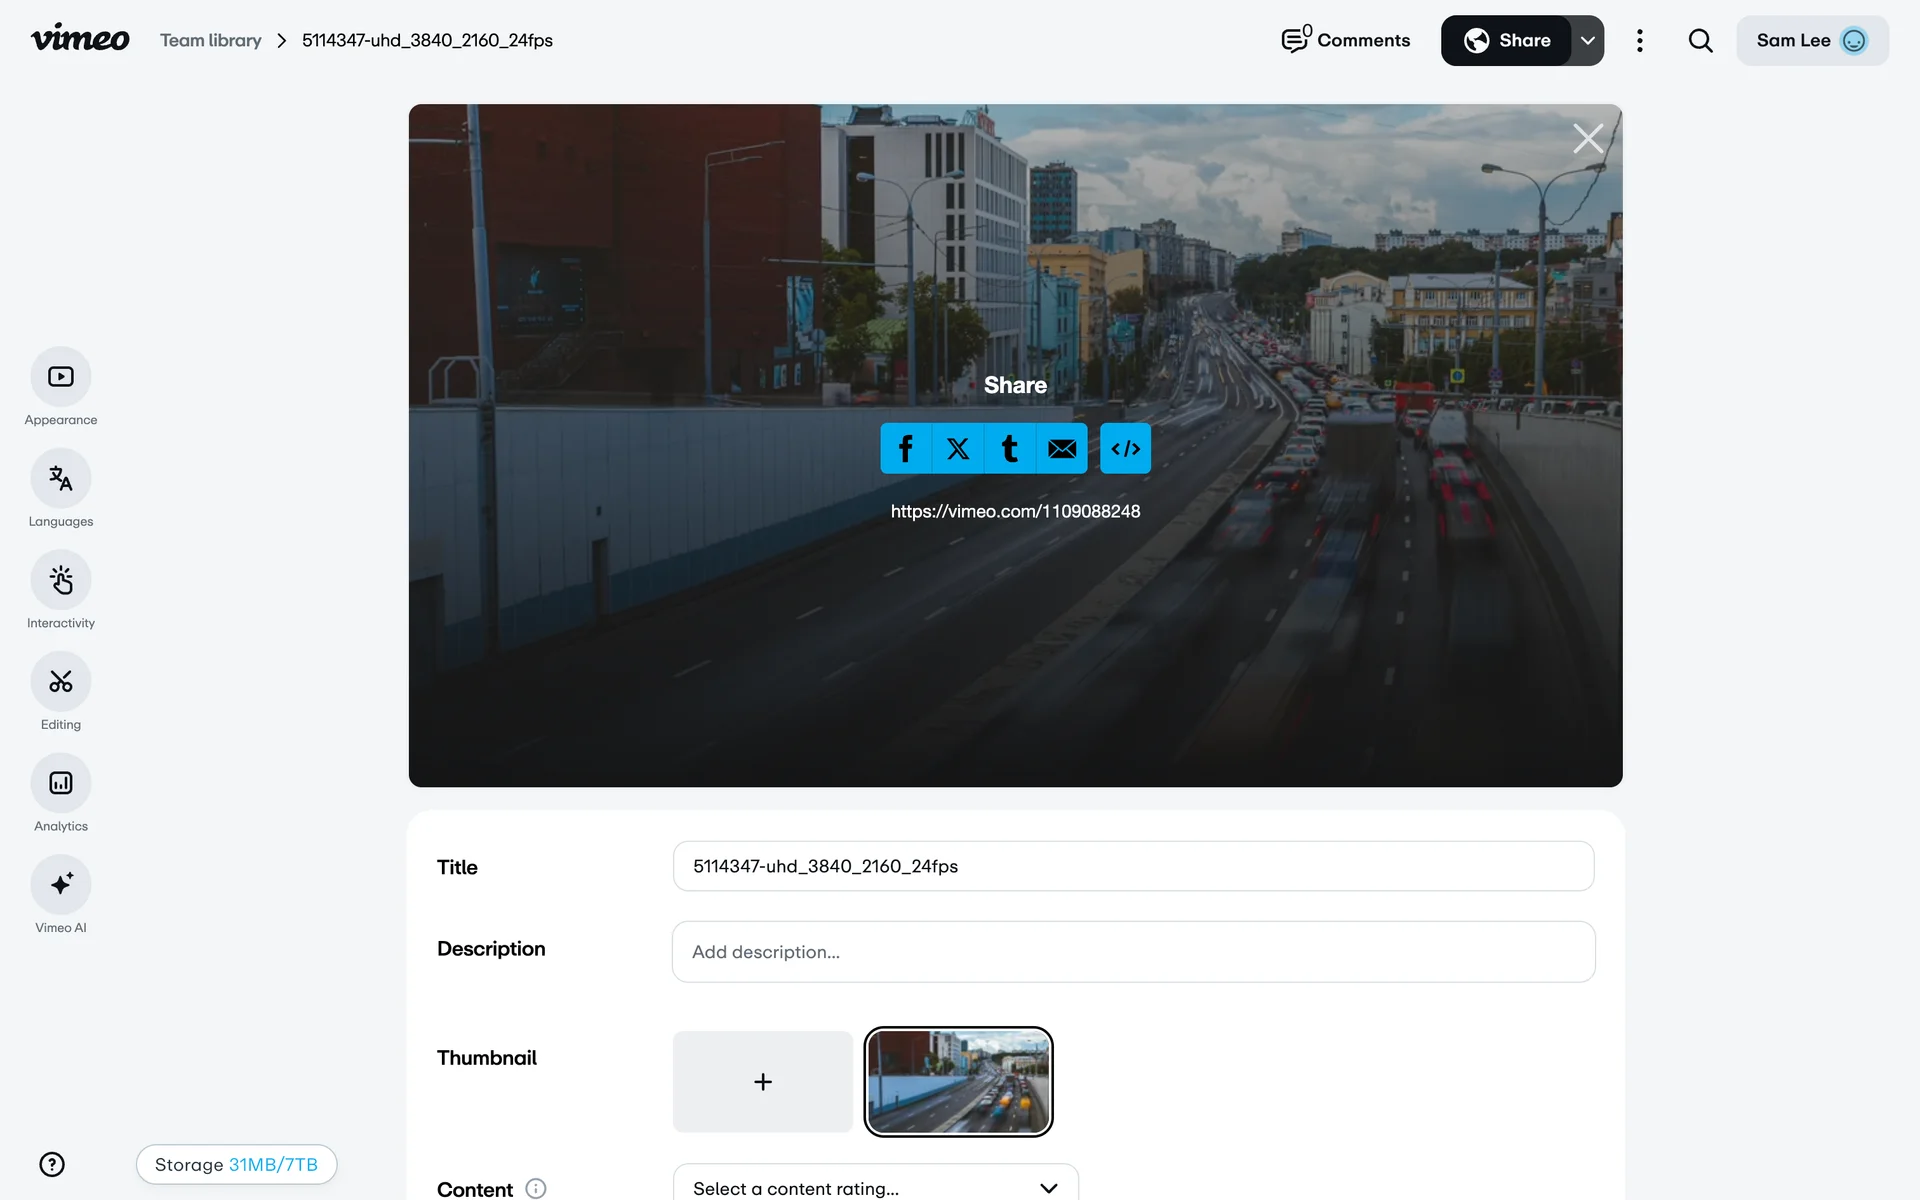Open the Sam Lee account menu
The height and width of the screenshot is (1200, 1920).
tap(1811, 41)
